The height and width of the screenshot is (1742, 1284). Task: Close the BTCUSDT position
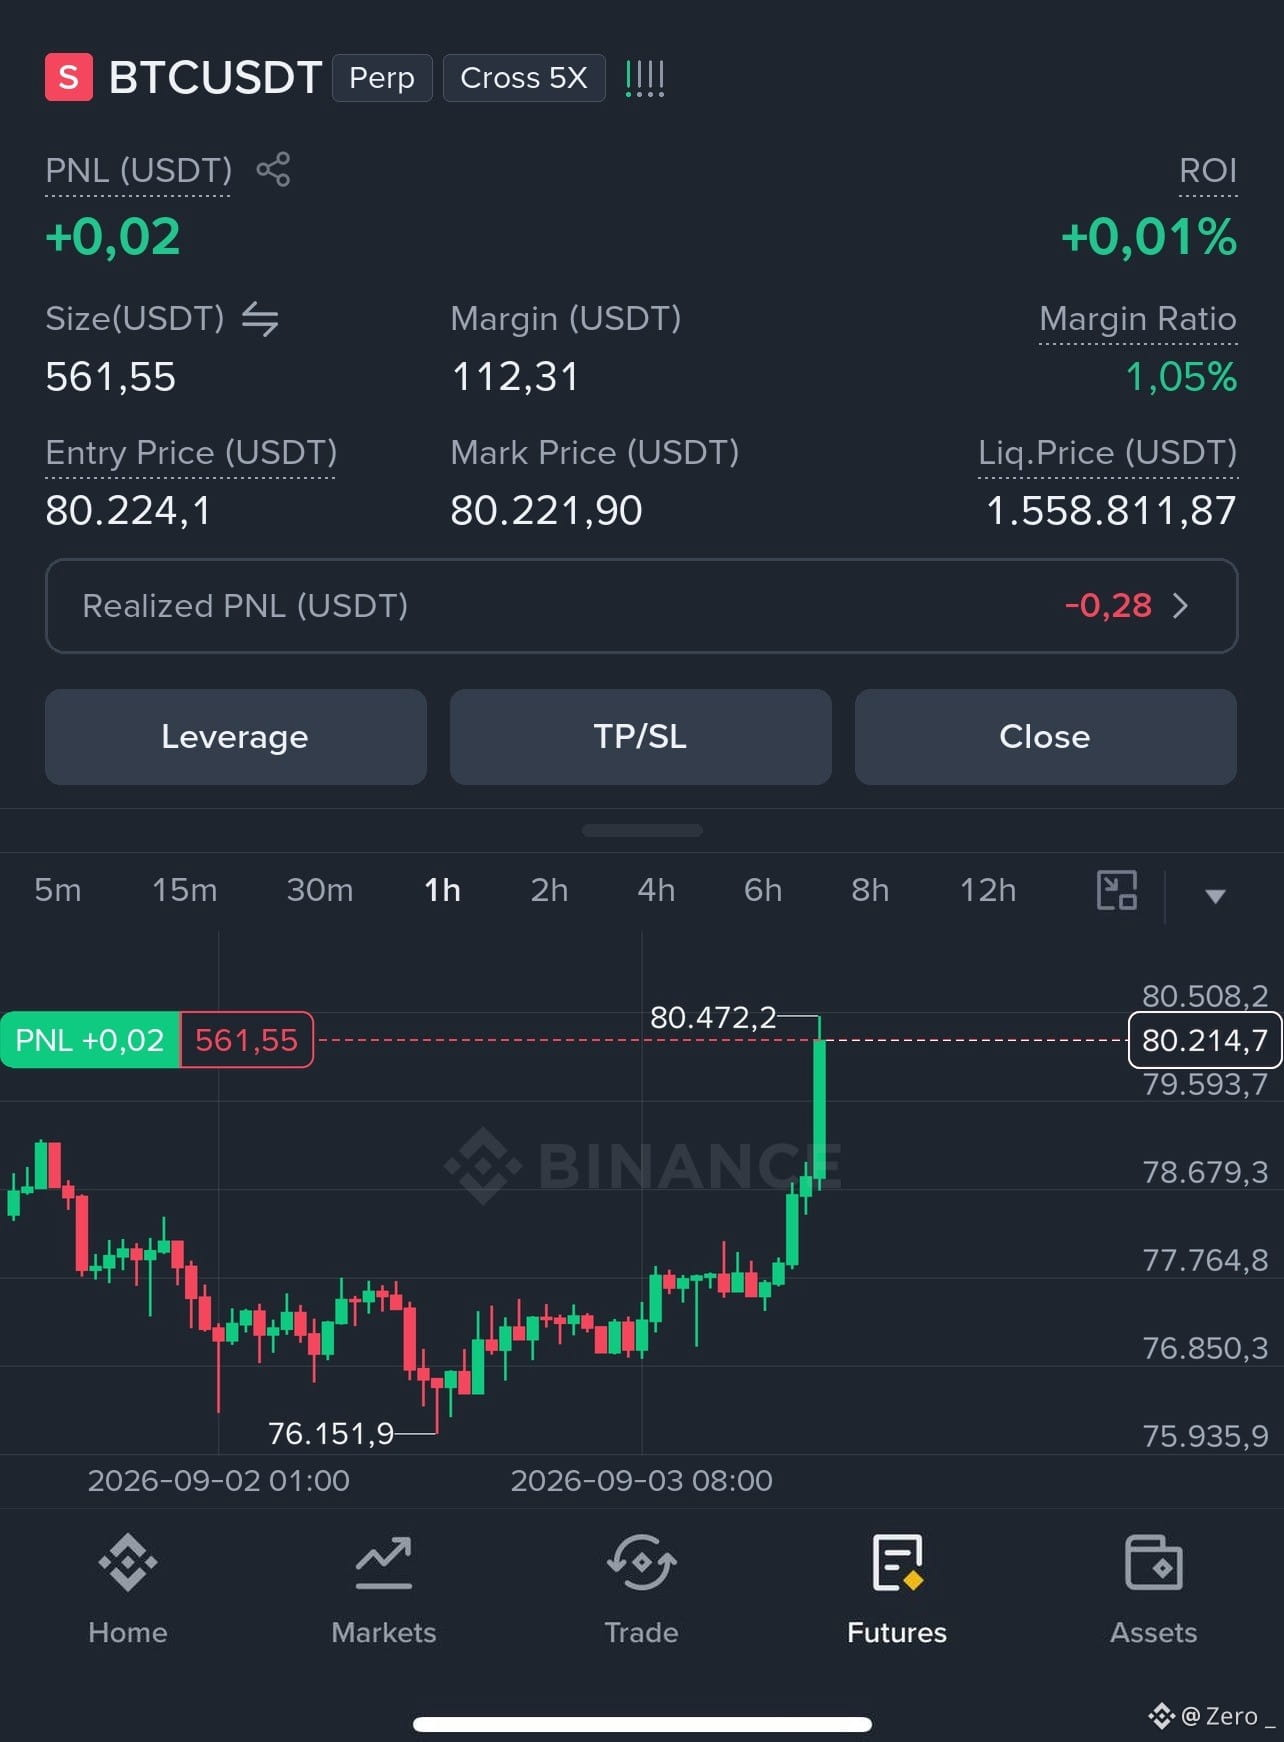1046,737
